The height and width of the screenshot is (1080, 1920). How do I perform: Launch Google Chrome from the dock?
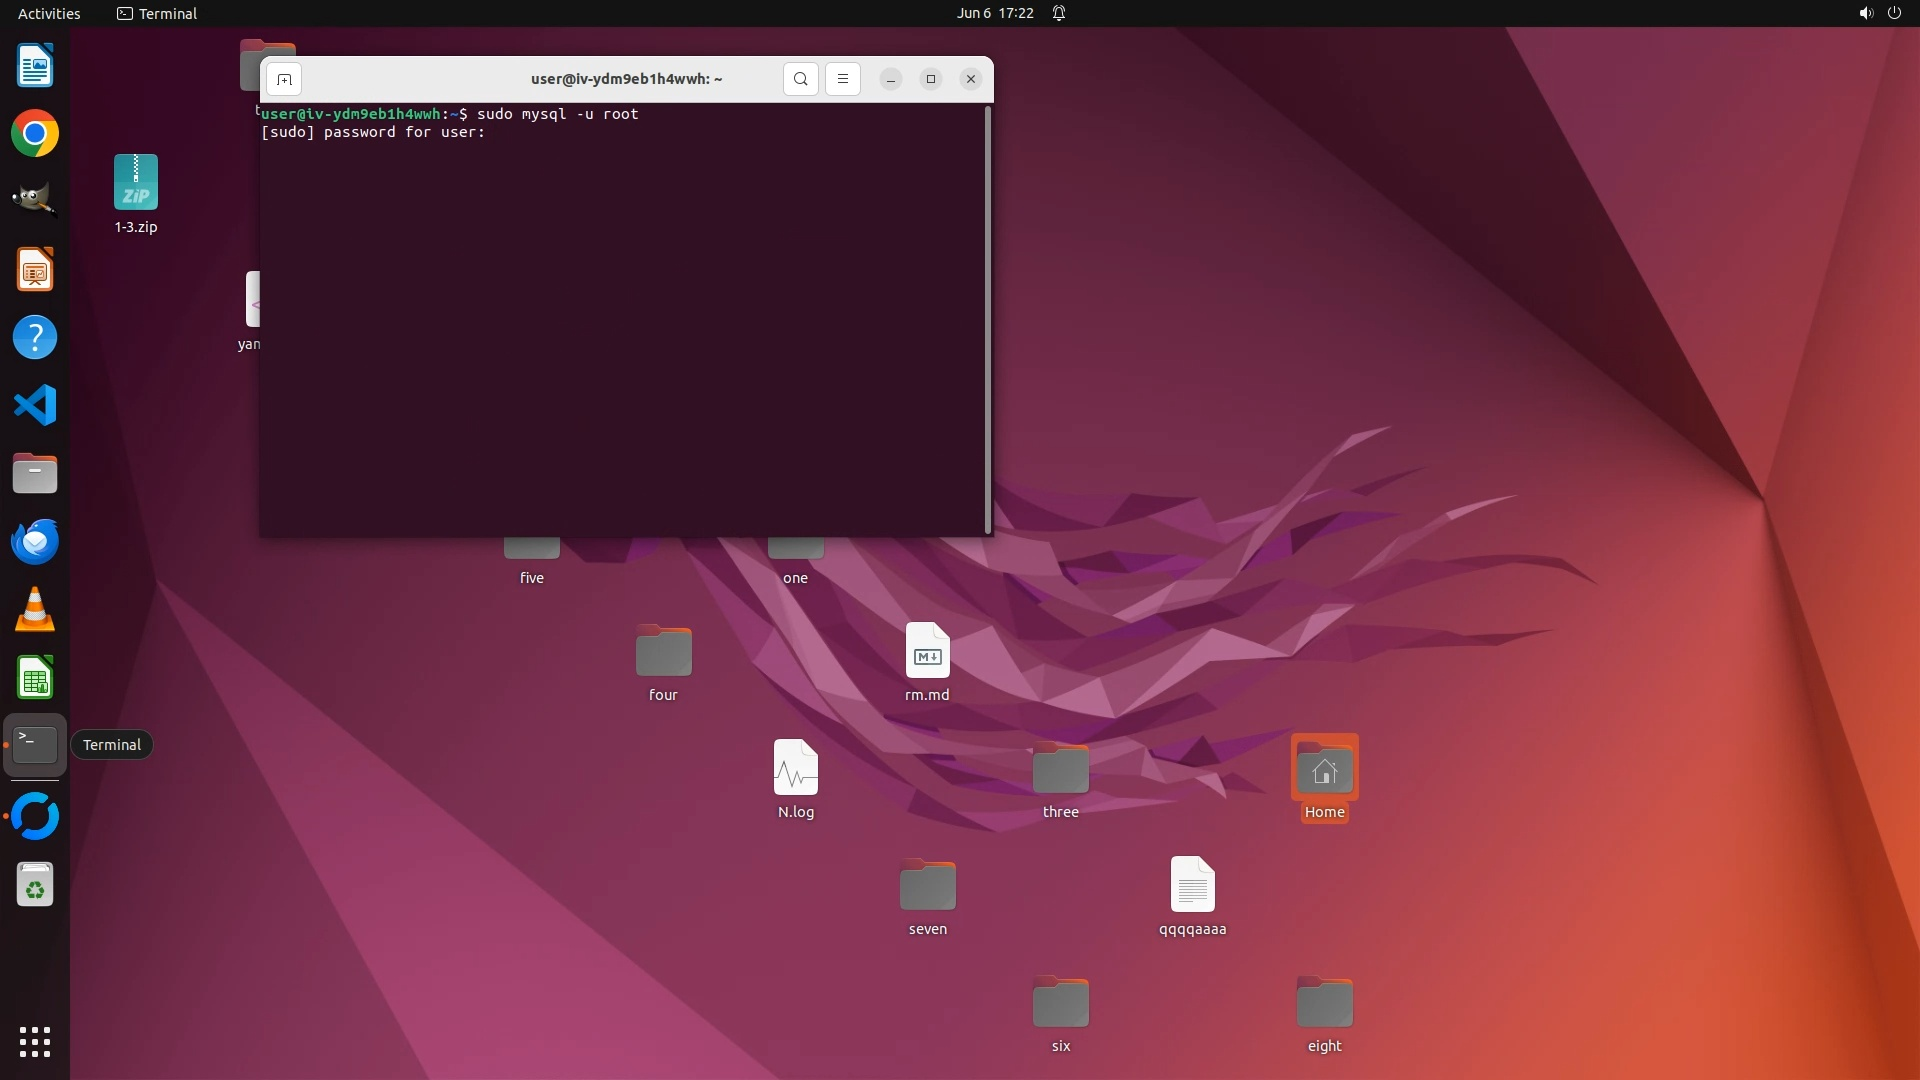pyautogui.click(x=35, y=134)
